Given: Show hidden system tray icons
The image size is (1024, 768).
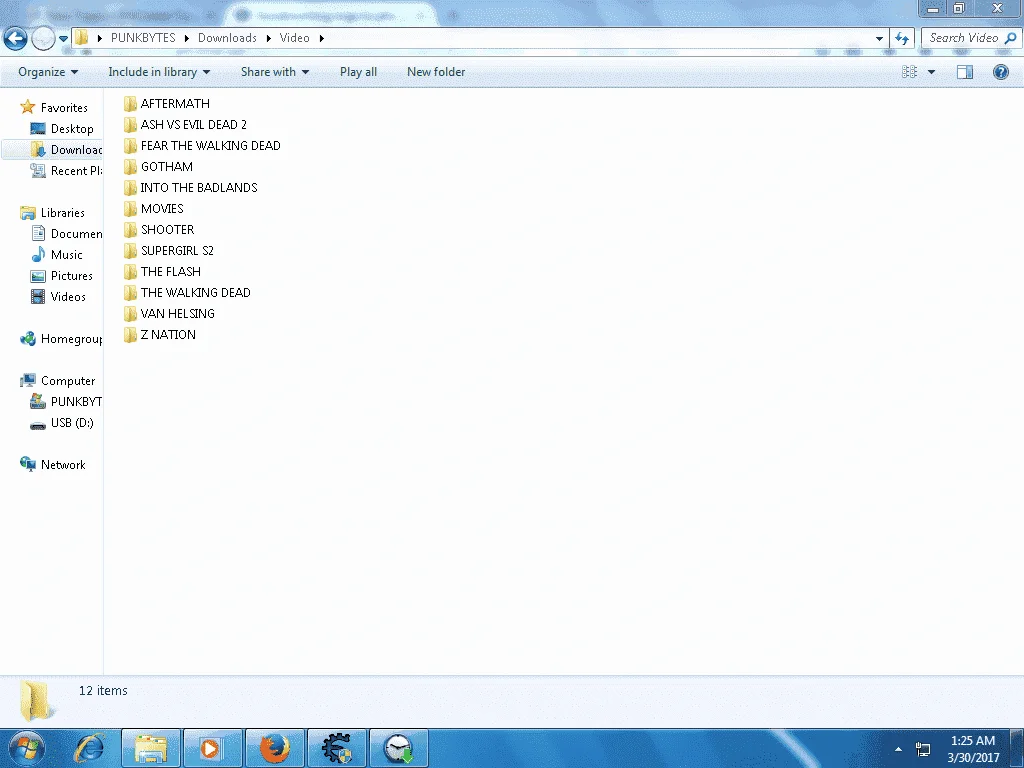Looking at the screenshot, I should (x=899, y=749).
